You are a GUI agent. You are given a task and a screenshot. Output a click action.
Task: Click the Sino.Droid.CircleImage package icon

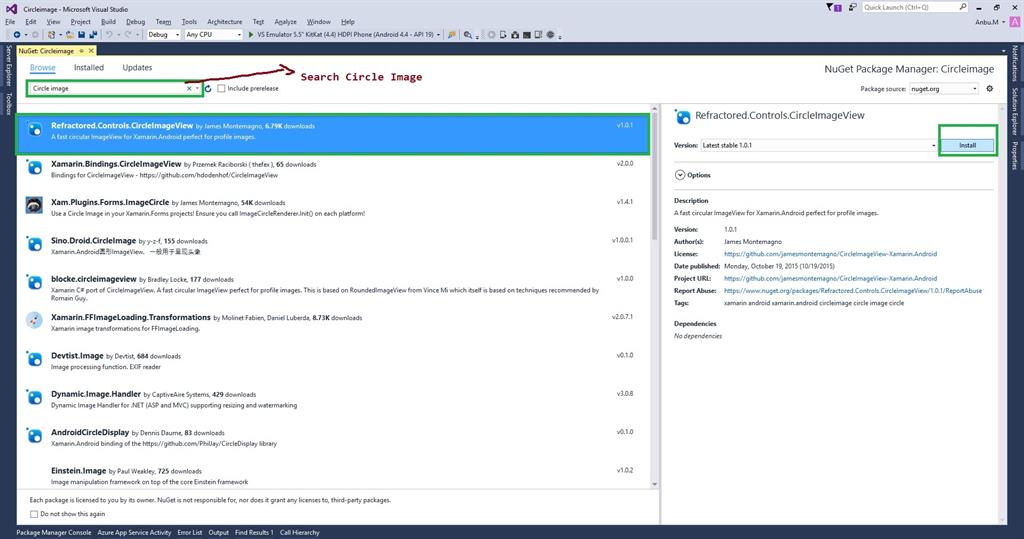click(34, 244)
